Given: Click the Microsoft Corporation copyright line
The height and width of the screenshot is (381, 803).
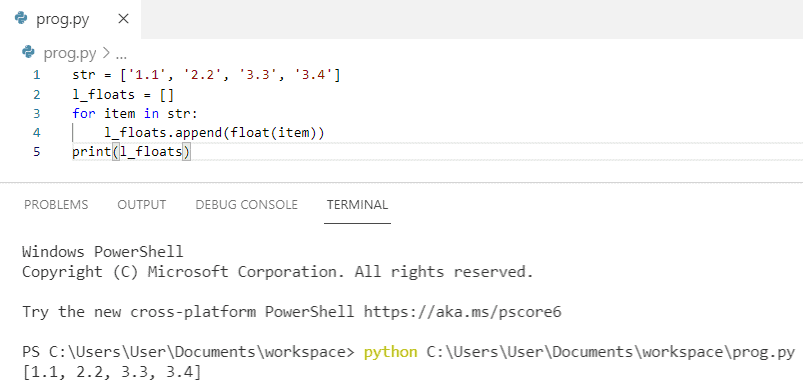Looking at the screenshot, I should (278, 271).
